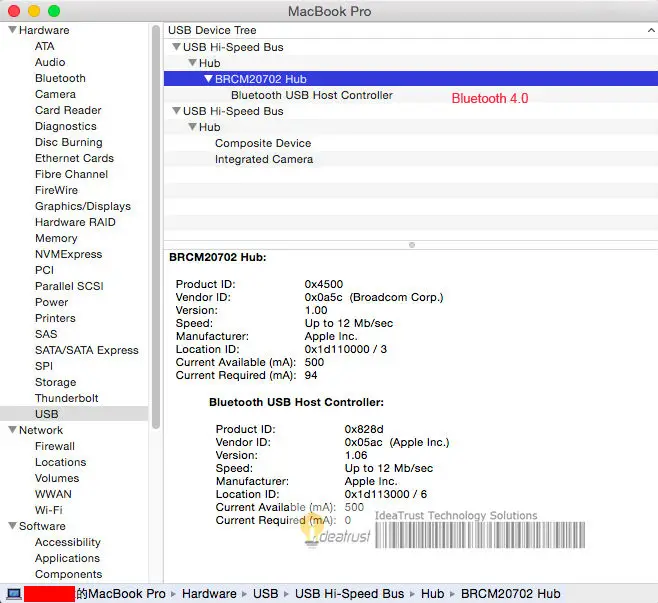This screenshot has height=603, width=658.
Task: Click the Vendor ID value 0x0a5c (Broadcom Corp.)
Action: click(373, 297)
